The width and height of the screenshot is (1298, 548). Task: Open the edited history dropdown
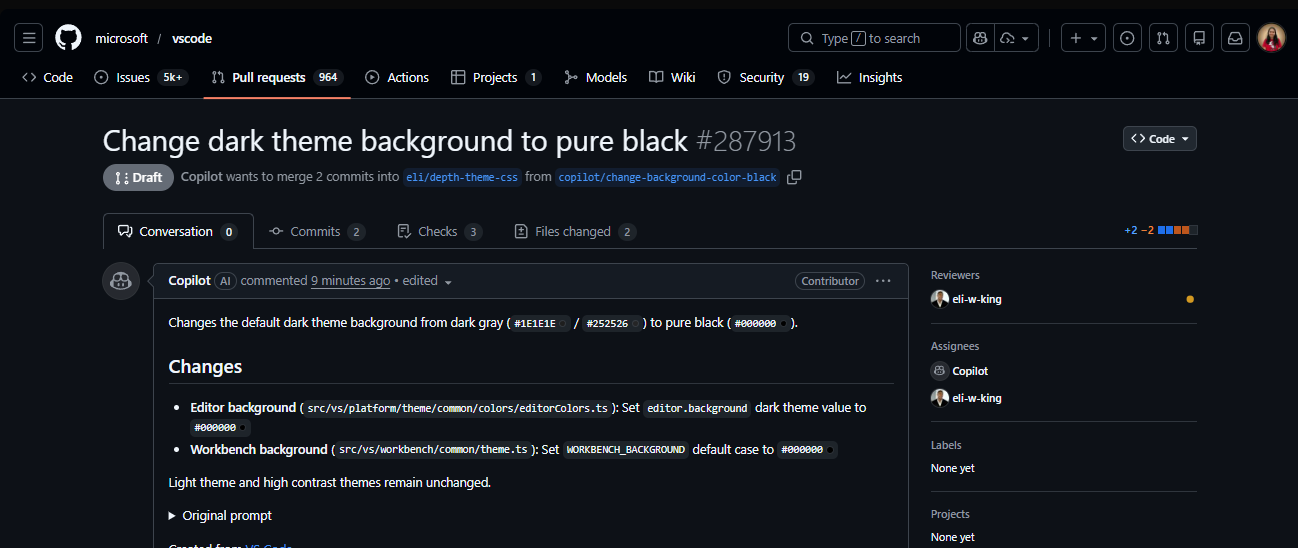(427, 281)
